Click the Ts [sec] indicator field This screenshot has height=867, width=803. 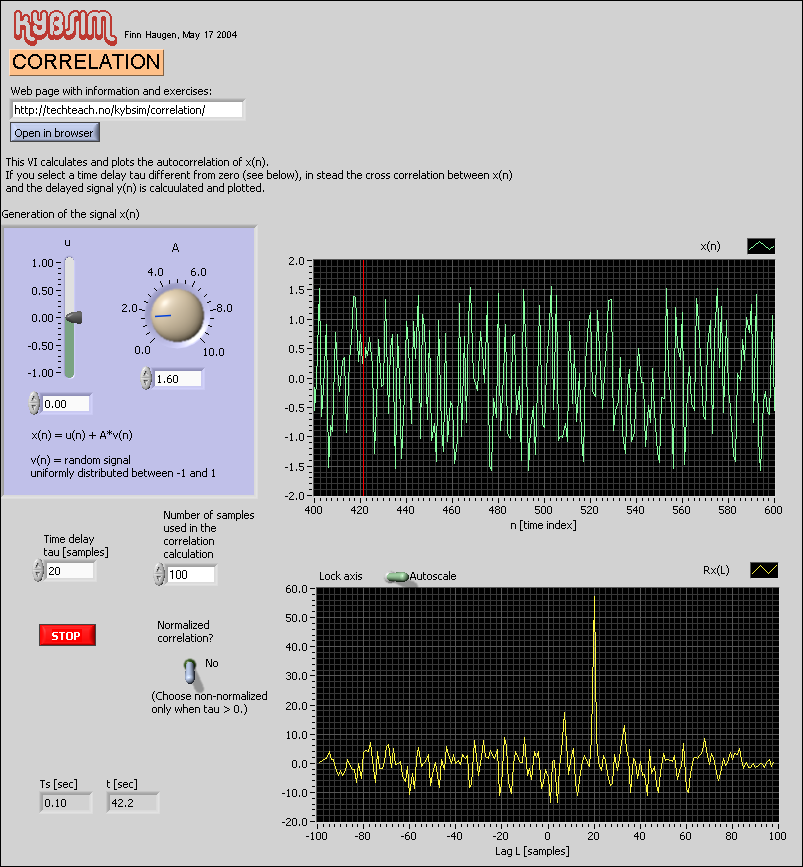(66, 802)
